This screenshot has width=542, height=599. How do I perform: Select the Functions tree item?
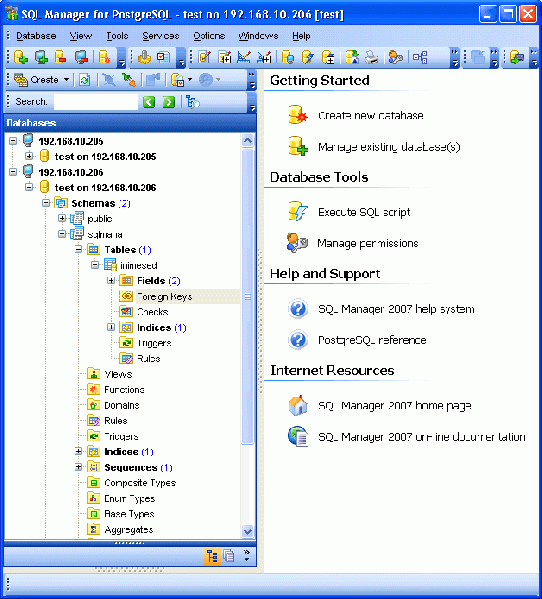point(125,390)
